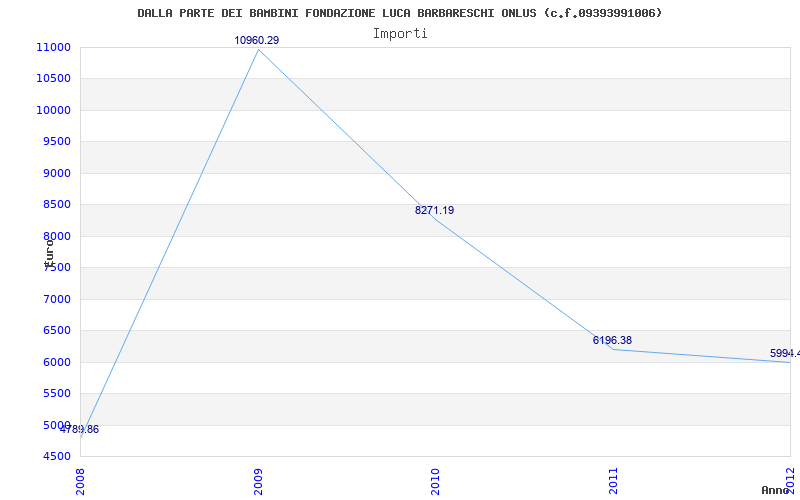
Task: Click the y-axis value 6000
Action: click(57, 362)
